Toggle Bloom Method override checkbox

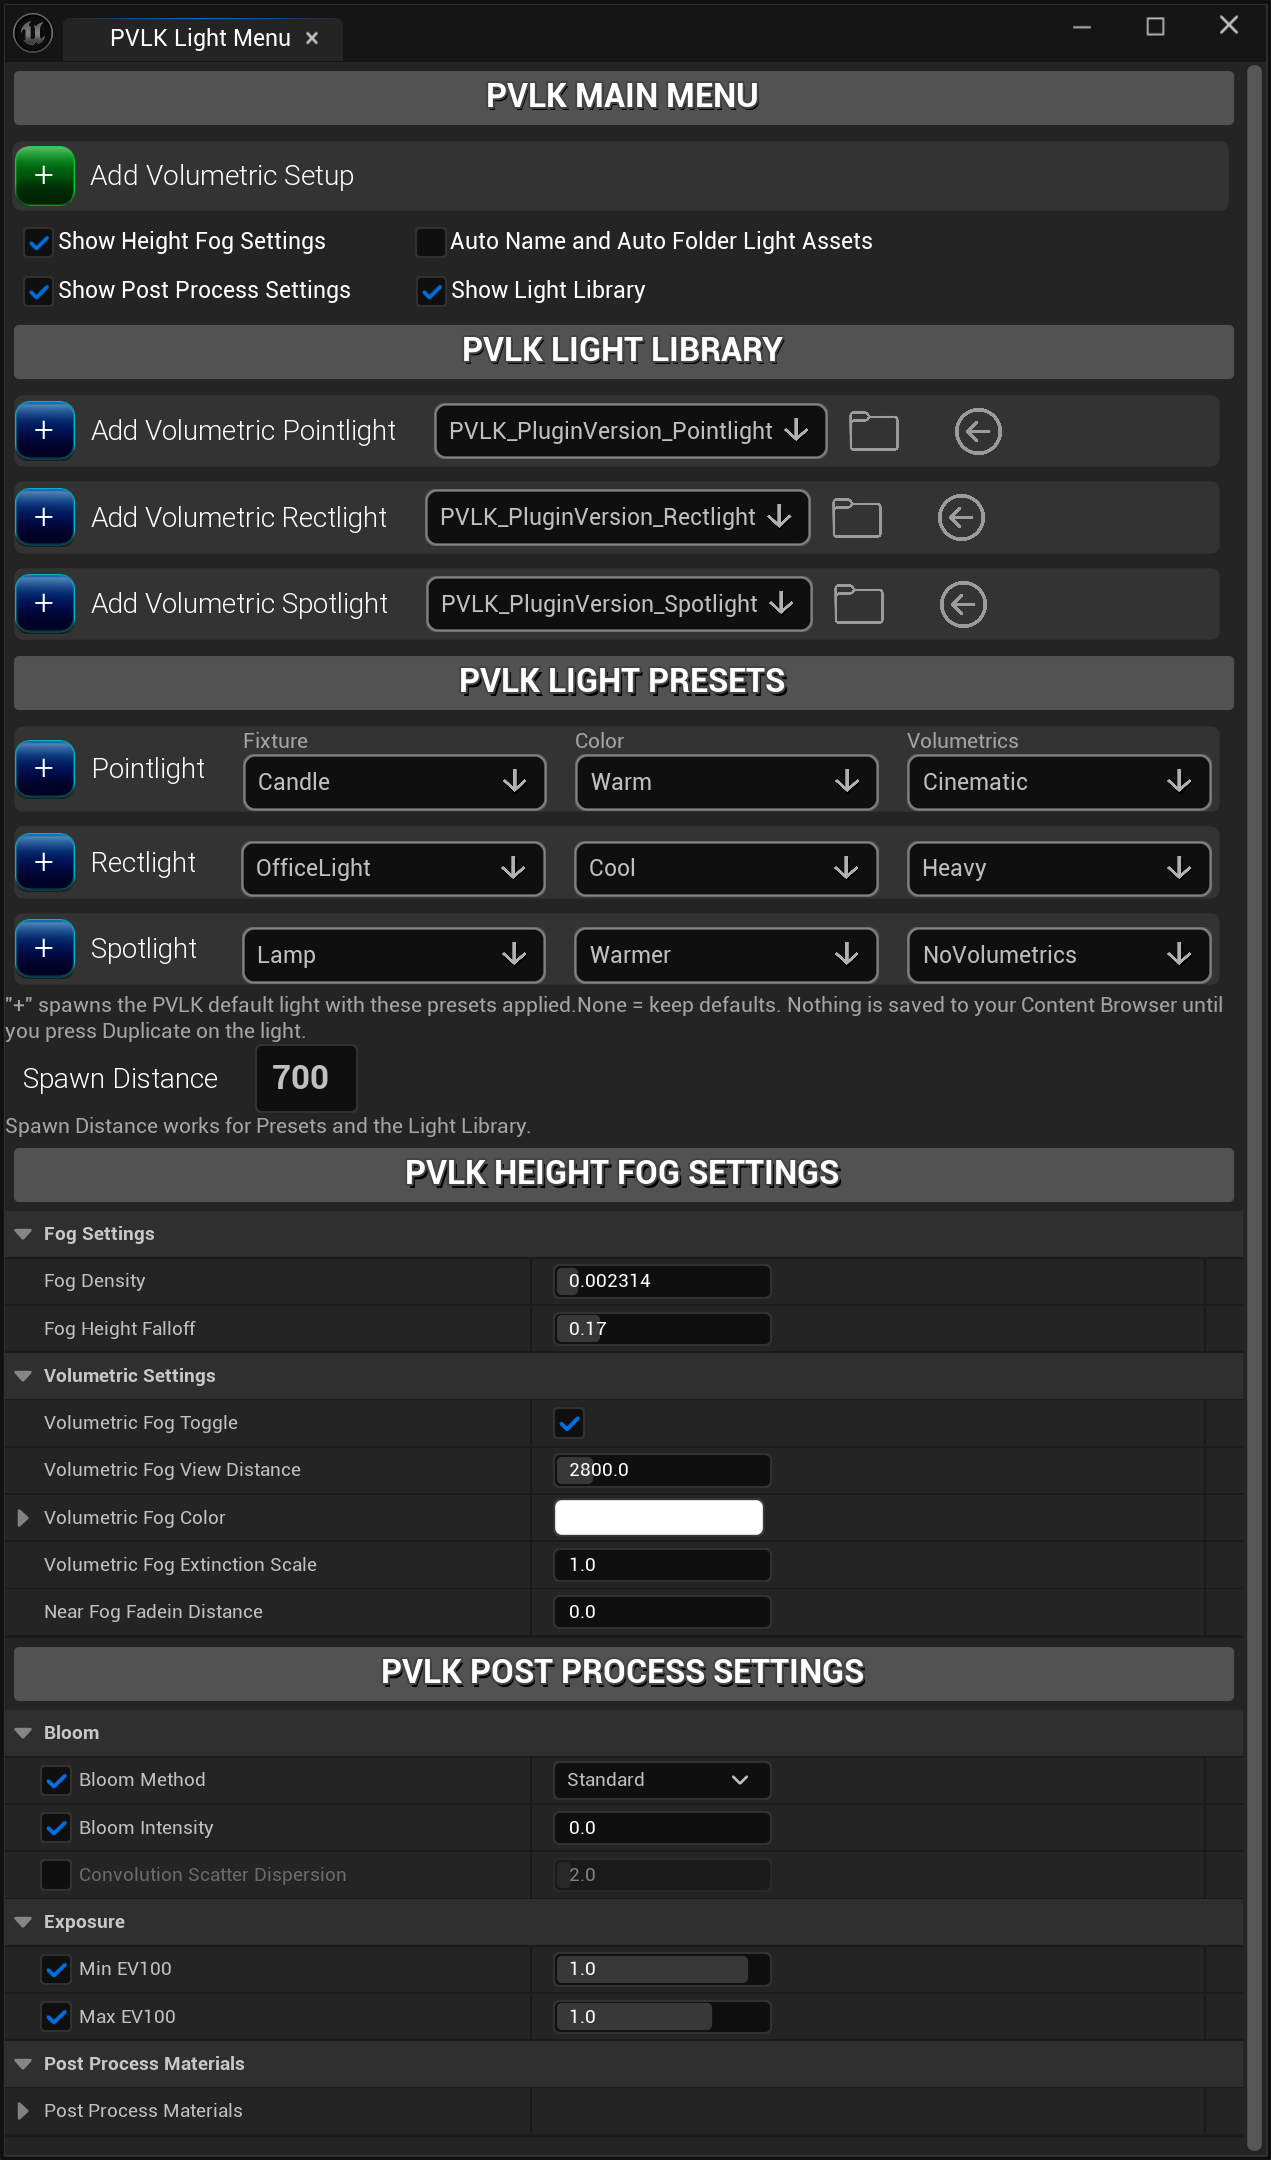click(56, 1780)
